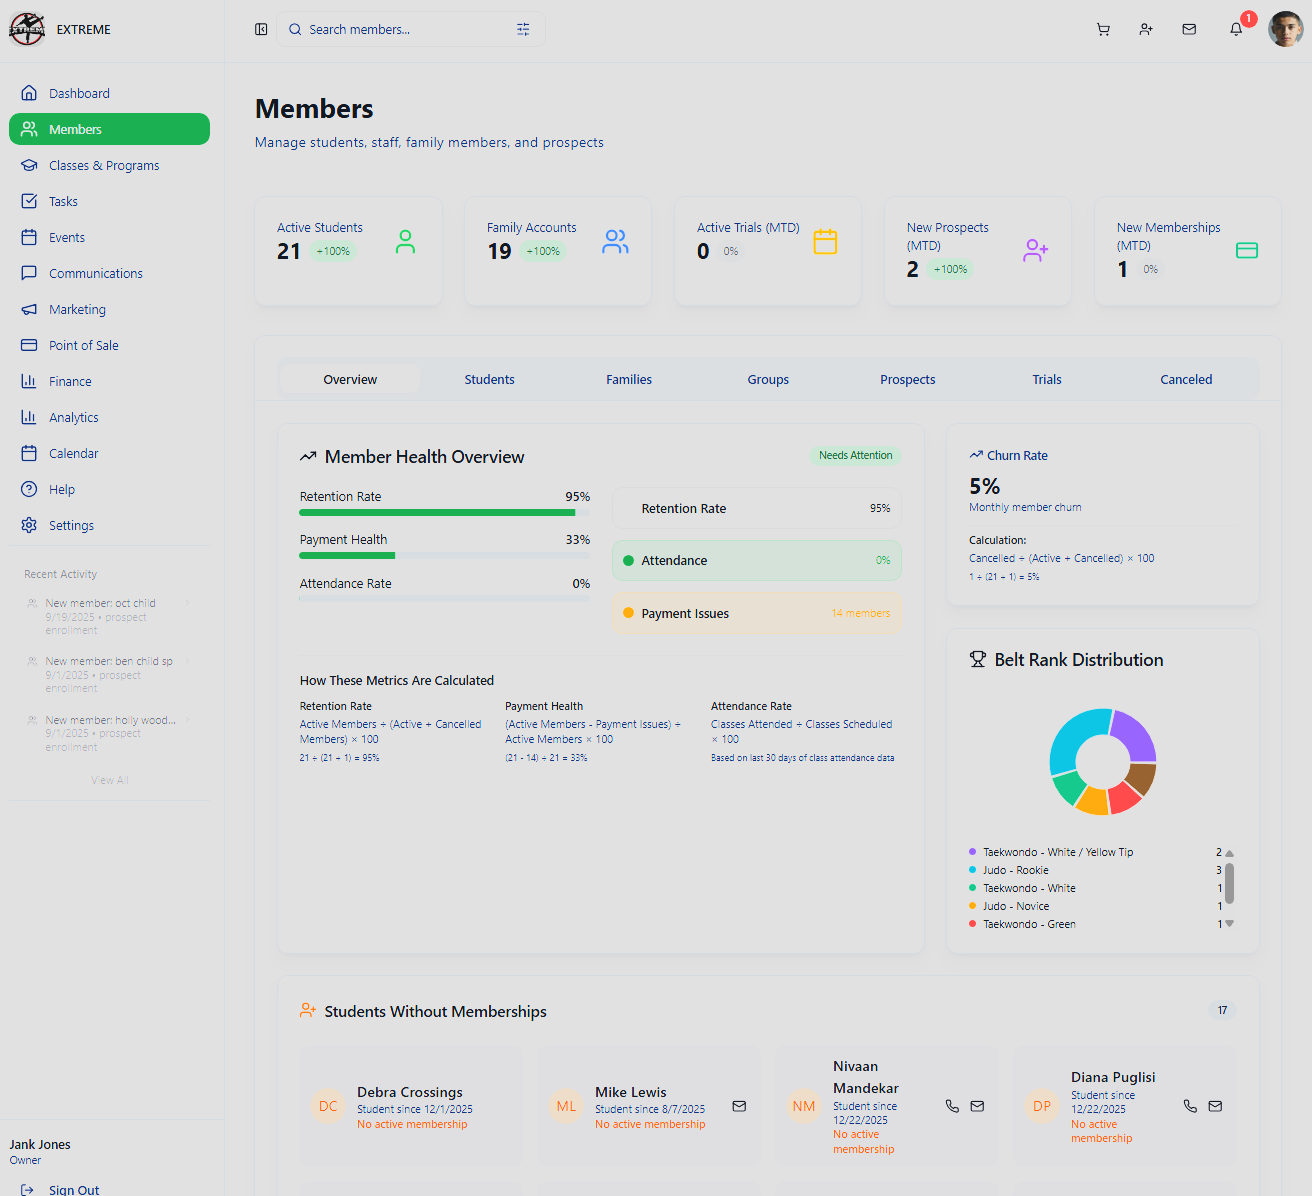Click the Needs Attention badge
The height and width of the screenshot is (1196, 1312).
(855, 455)
